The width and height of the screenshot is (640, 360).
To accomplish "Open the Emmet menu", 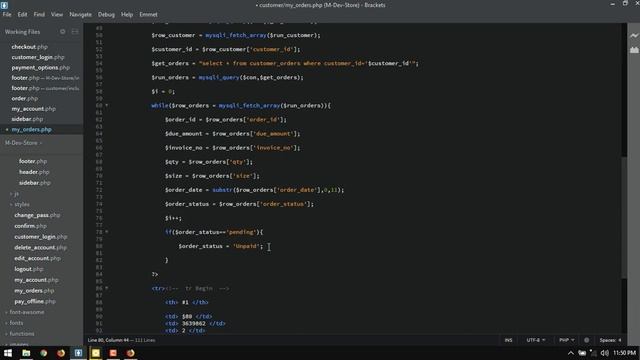I will [148, 14].
